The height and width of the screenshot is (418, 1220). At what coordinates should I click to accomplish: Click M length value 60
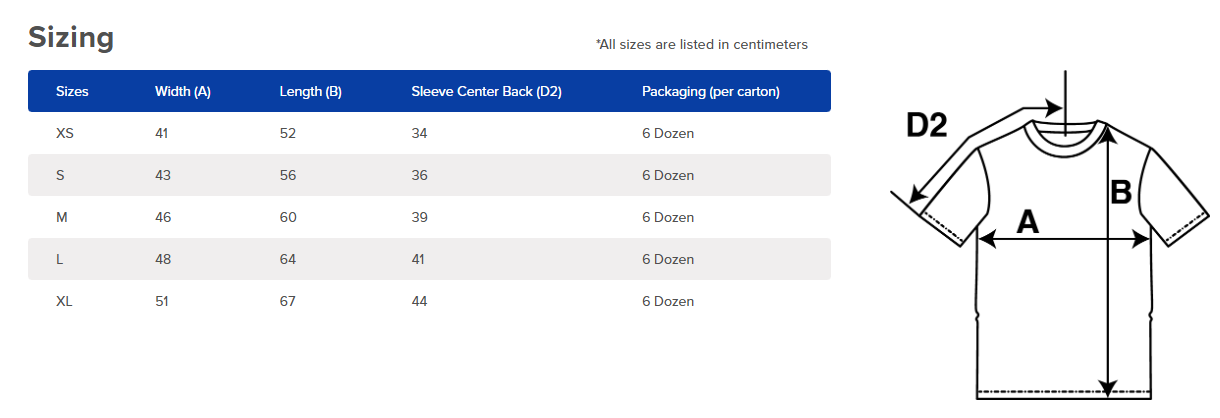click(x=288, y=217)
